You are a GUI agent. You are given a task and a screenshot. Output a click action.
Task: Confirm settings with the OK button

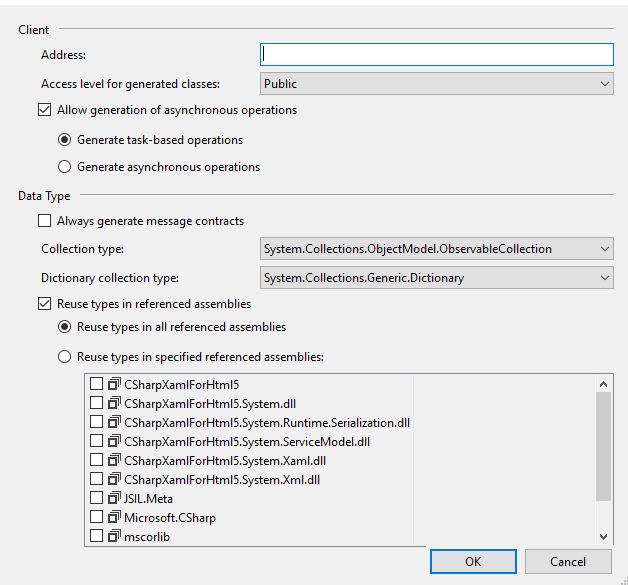[x=473, y=561]
